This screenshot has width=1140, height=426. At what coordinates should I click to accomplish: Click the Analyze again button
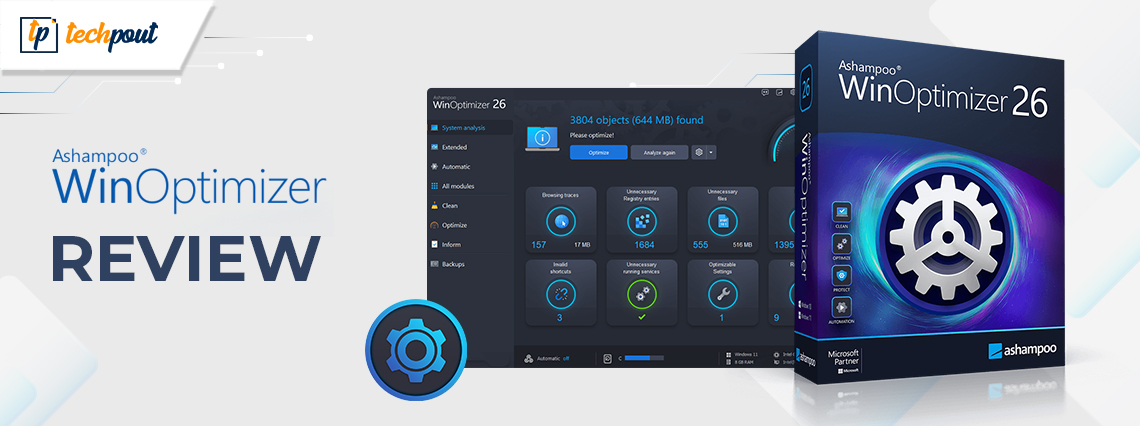point(659,153)
